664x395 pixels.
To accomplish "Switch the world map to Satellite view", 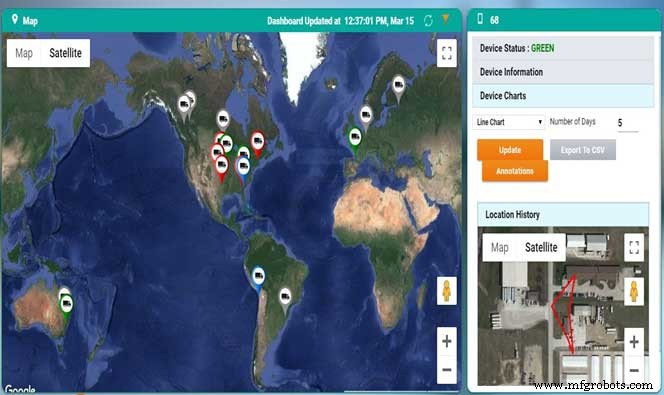I will 65,53.
